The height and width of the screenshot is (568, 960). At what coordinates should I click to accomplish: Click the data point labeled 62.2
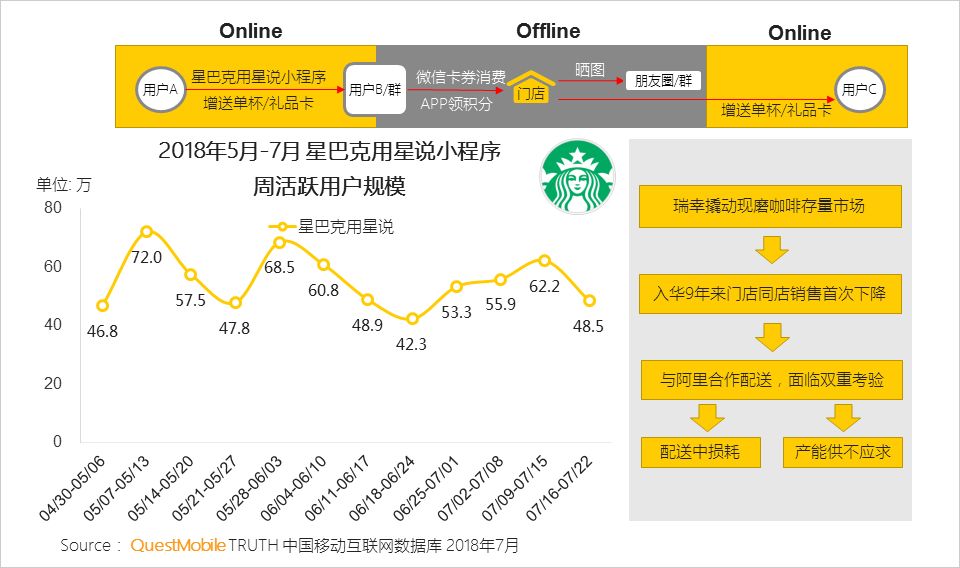pos(544,261)
